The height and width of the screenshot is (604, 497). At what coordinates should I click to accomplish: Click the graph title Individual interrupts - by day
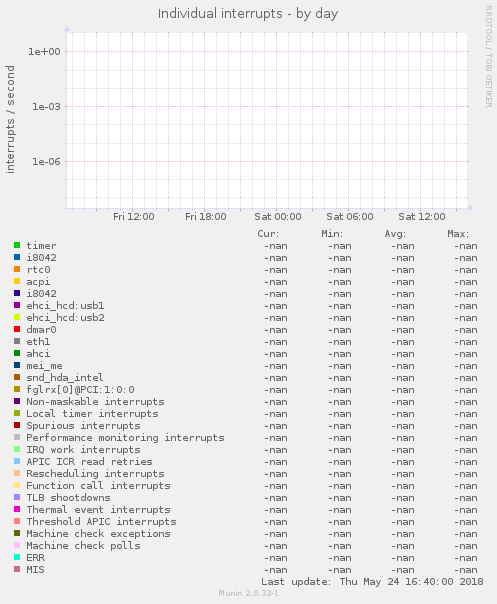click(248, 14)
